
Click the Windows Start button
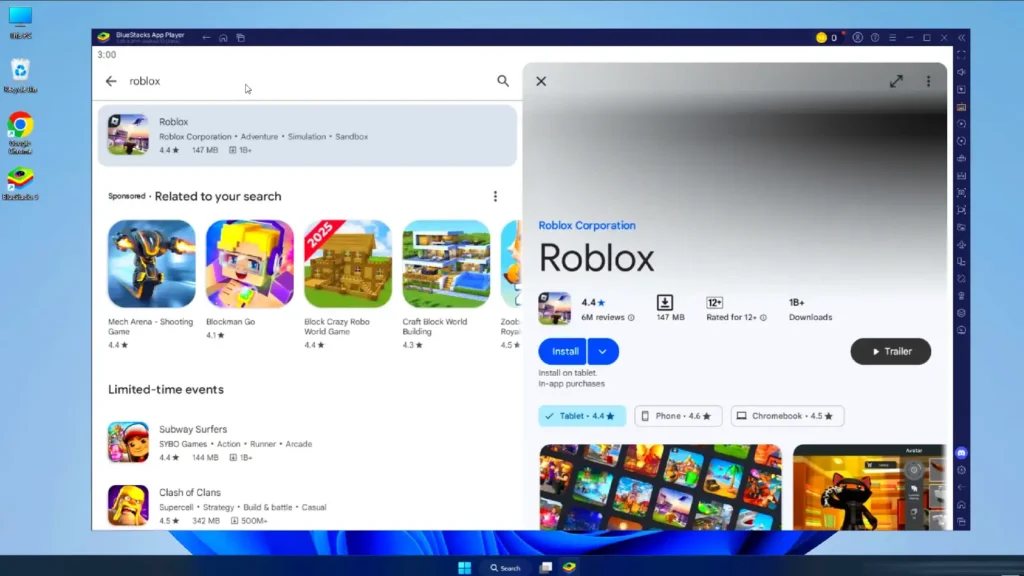point(464,568)
